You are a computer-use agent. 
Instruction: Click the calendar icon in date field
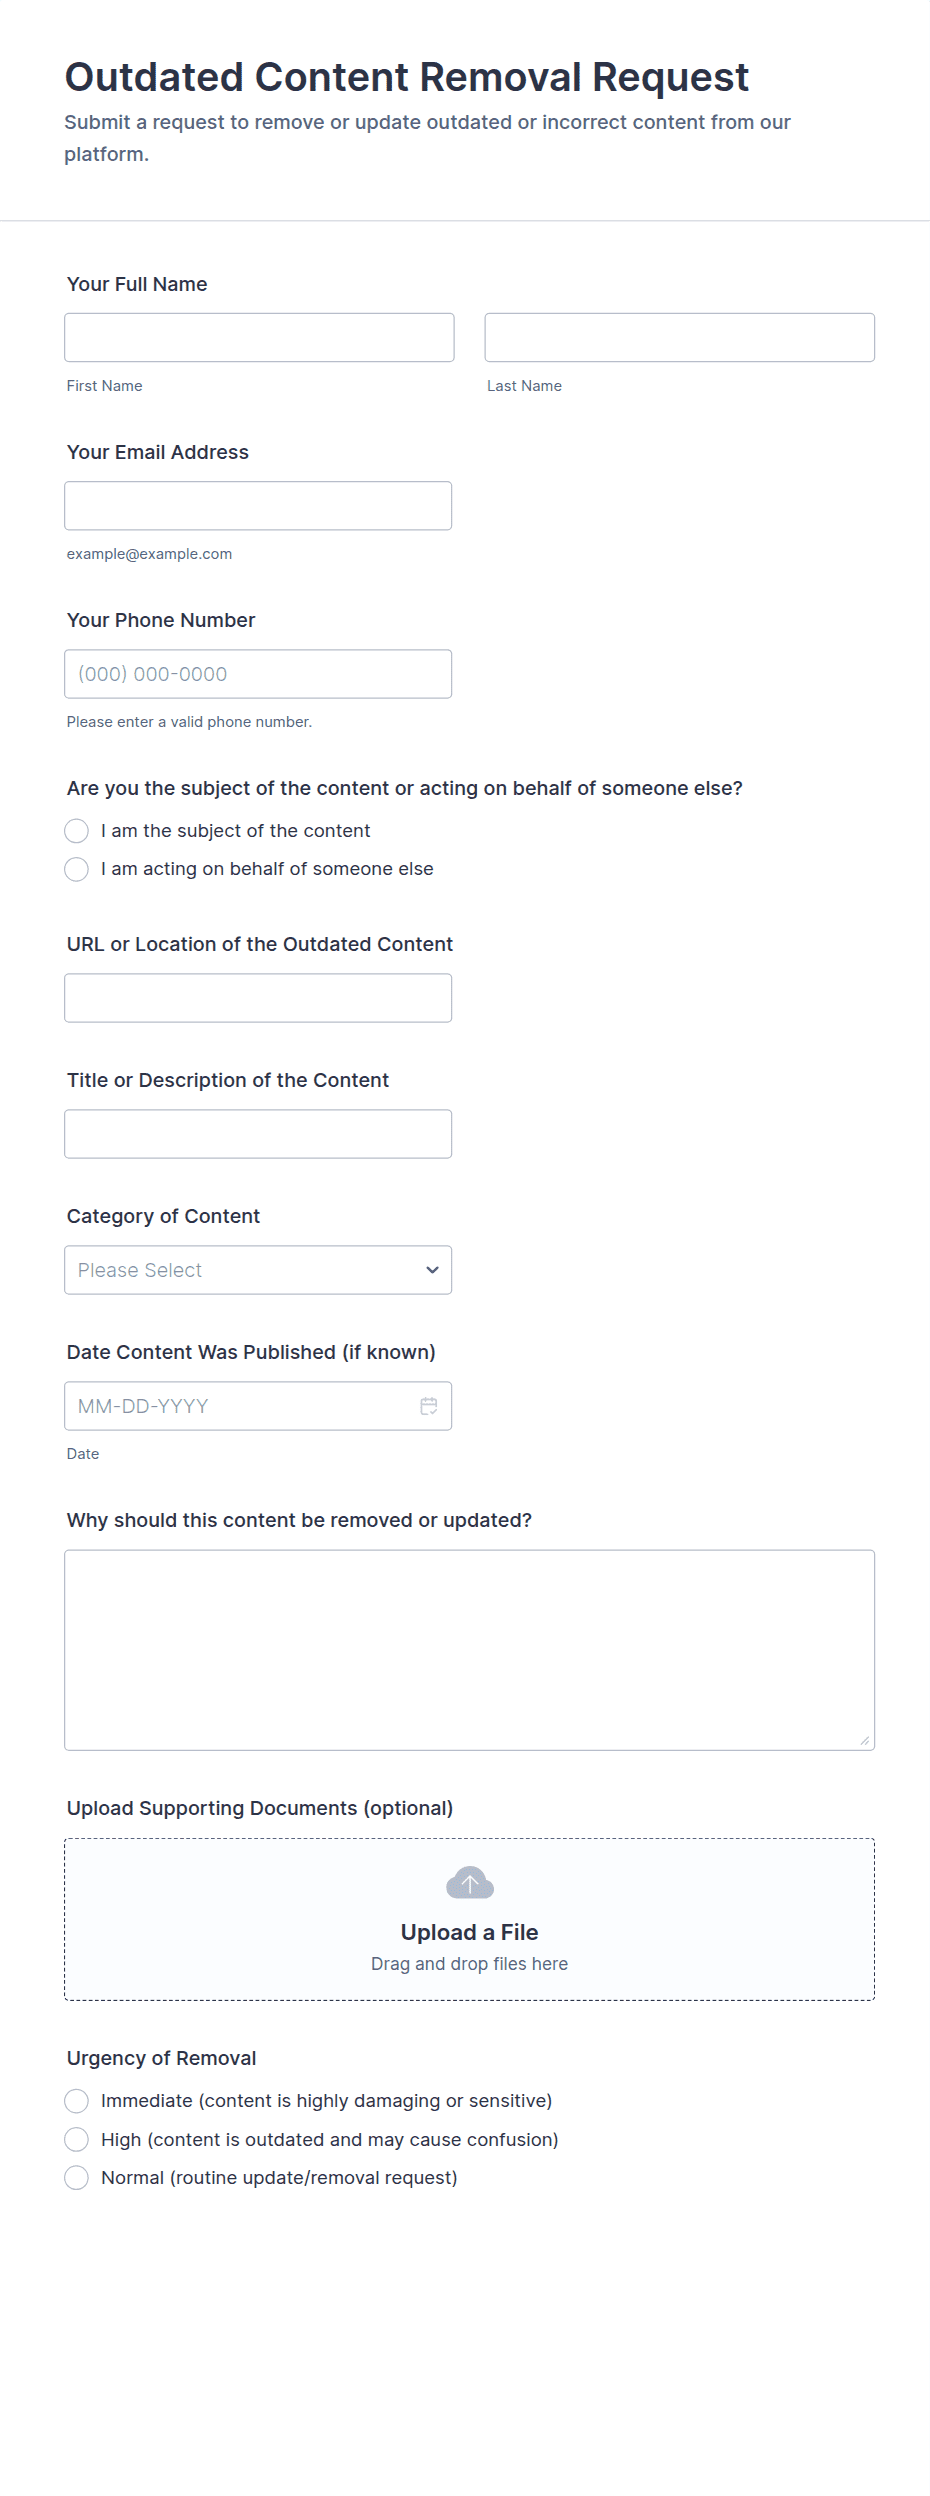coord(429,1406)
